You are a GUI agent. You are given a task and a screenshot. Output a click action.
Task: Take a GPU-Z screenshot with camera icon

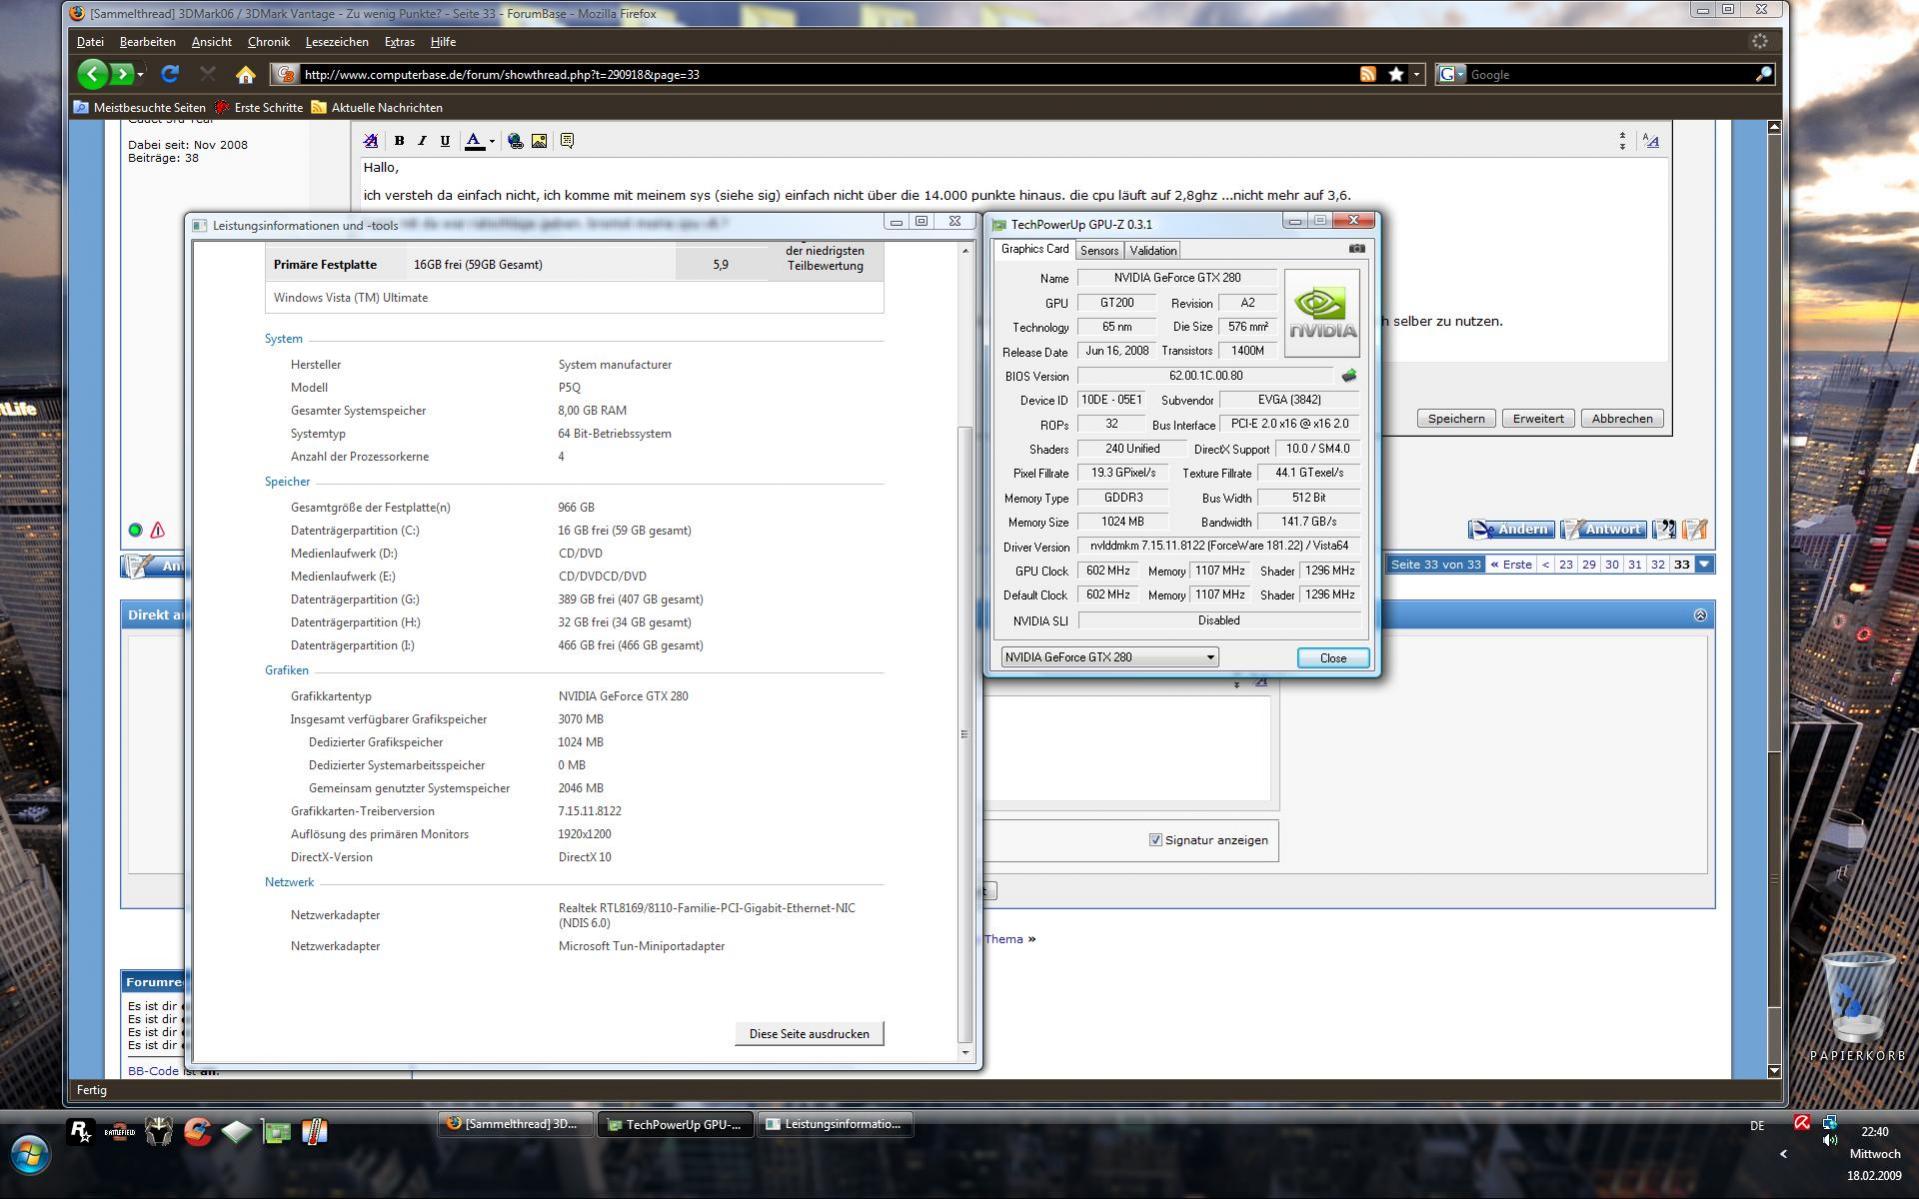[x=1356, y=248]
